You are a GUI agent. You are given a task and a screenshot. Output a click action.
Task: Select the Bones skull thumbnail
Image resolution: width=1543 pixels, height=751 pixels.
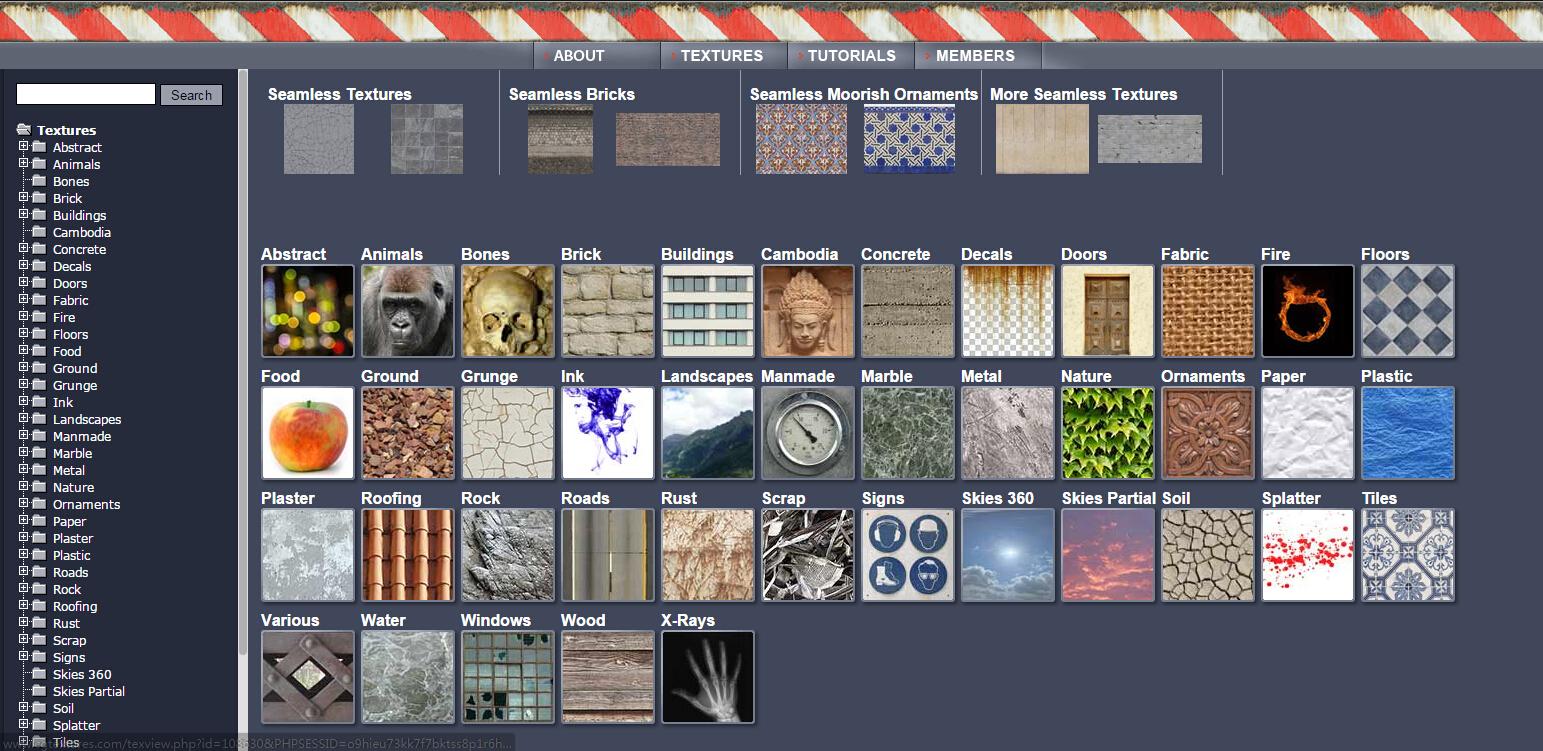point(508,311)
